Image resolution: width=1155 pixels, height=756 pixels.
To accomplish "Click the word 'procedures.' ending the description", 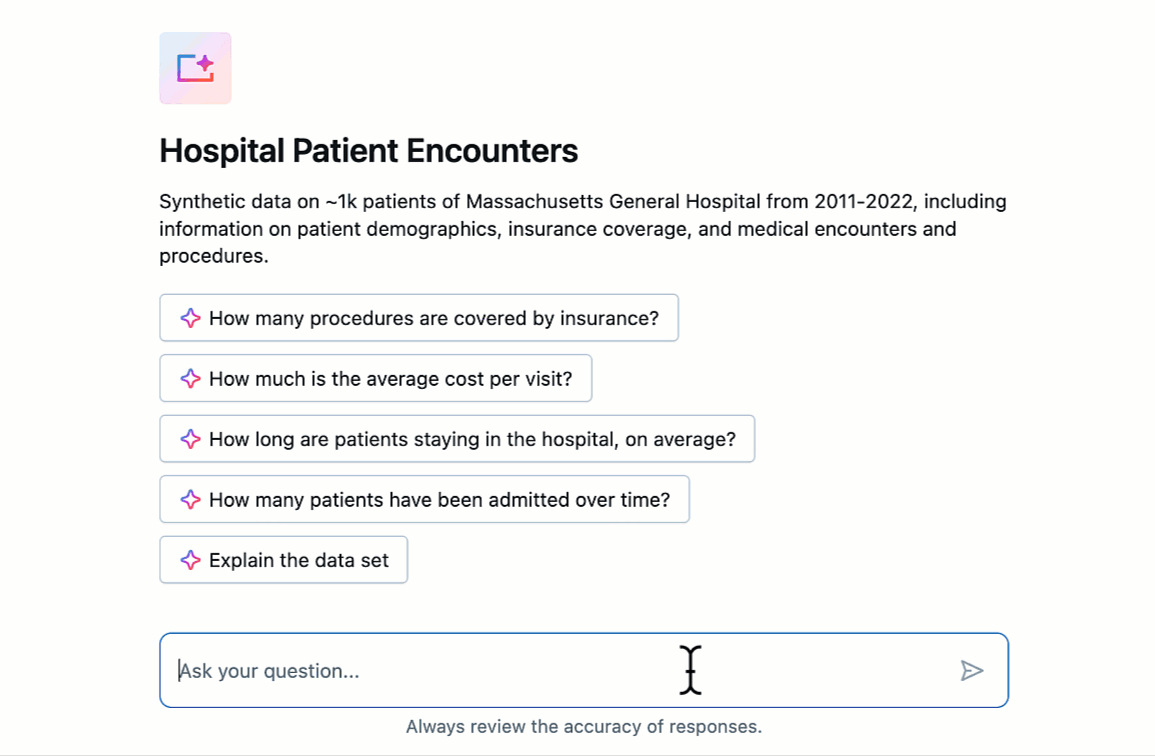I will coord(213,256).
